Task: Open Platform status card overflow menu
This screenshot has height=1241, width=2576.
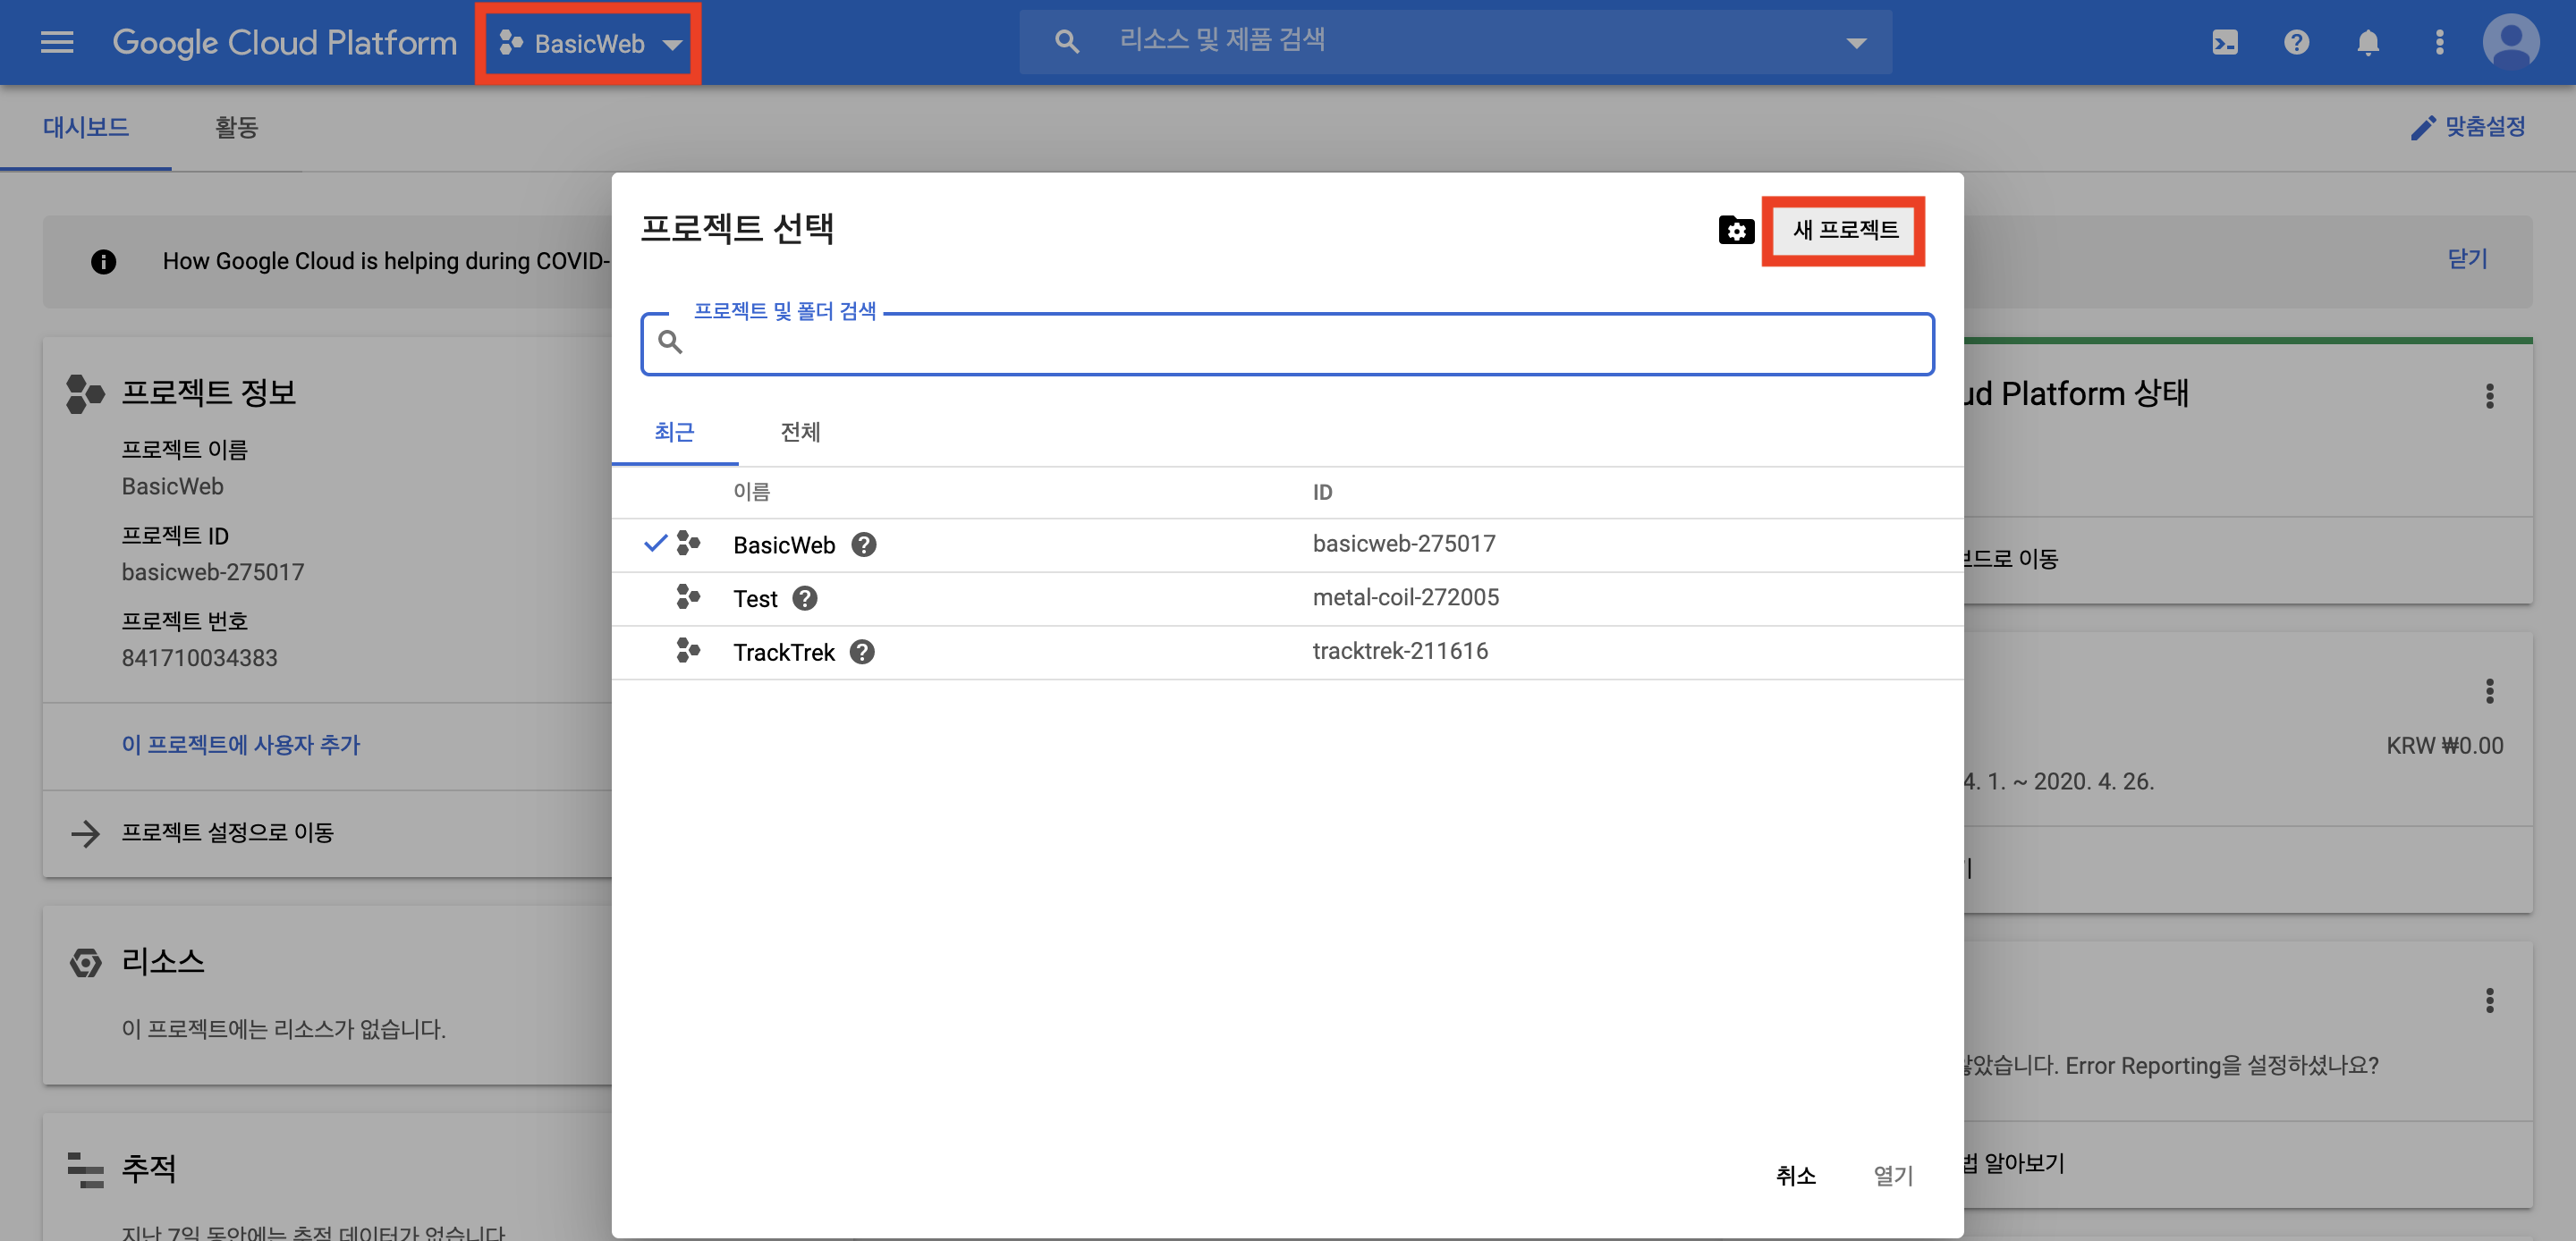Action: 2489,396
